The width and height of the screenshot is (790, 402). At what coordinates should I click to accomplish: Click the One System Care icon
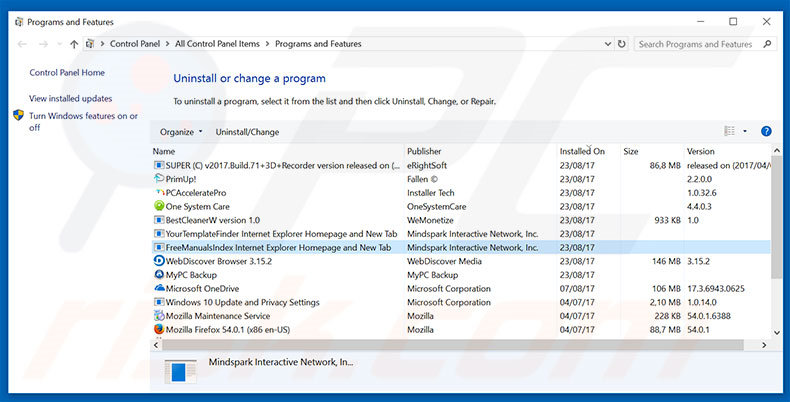[x=159, y=206]
